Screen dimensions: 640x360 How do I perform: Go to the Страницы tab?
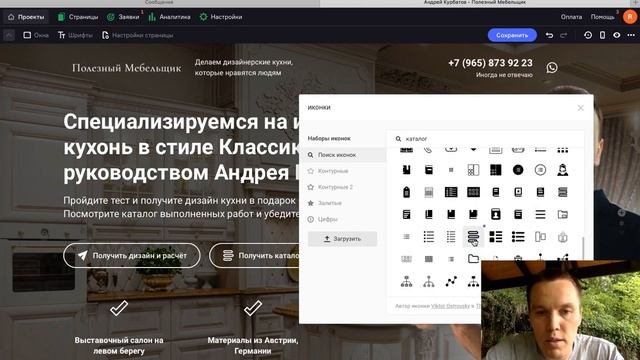point(78,17)
